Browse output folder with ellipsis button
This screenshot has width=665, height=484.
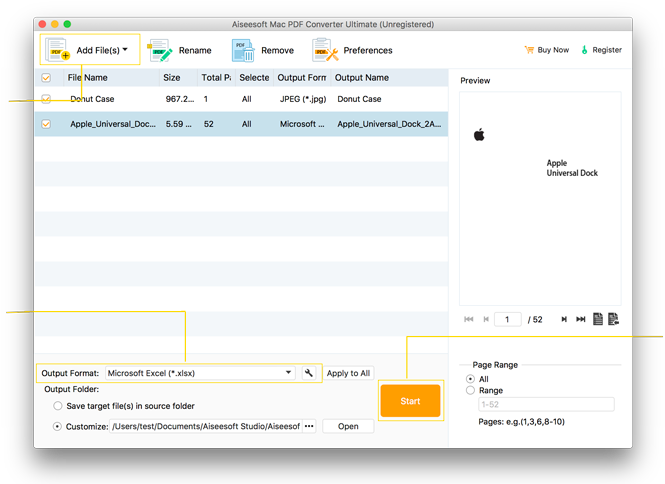point(309,426)
